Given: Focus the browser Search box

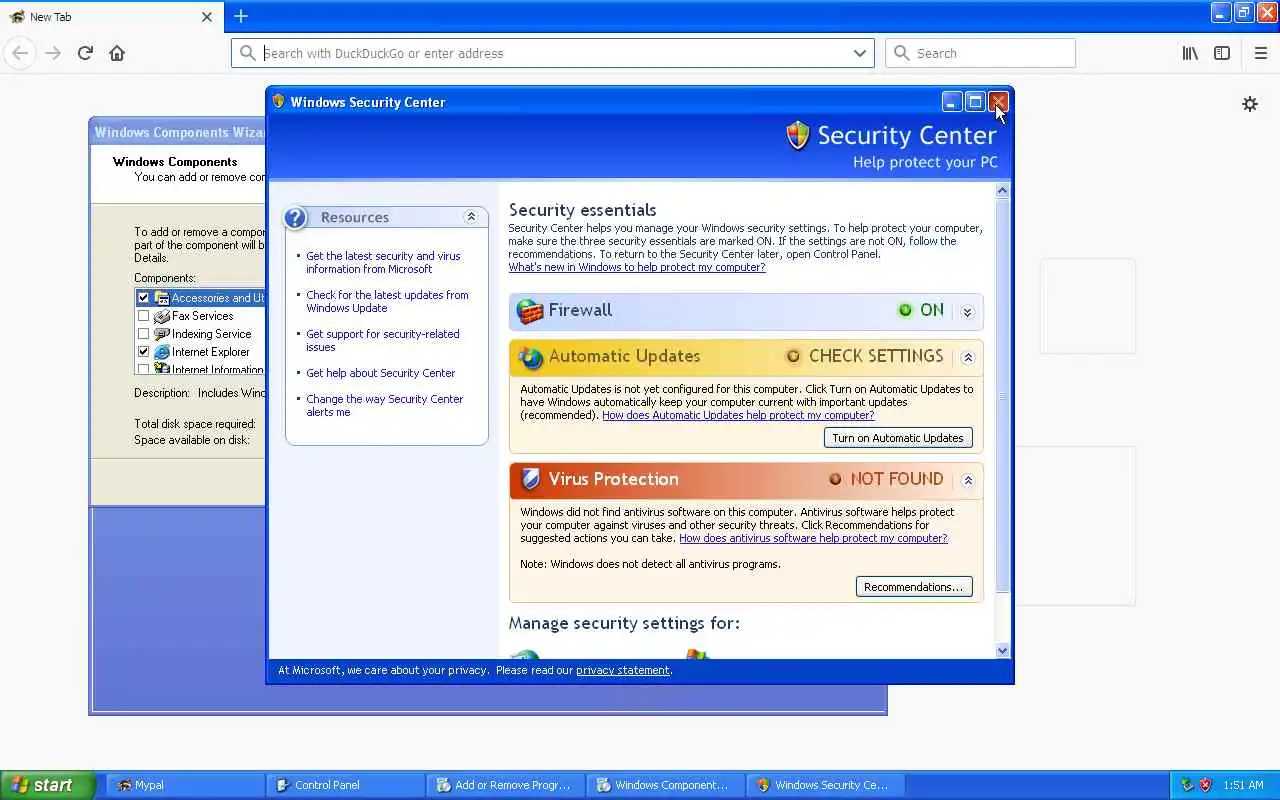Looking at the screenshot, I should 980,53.
